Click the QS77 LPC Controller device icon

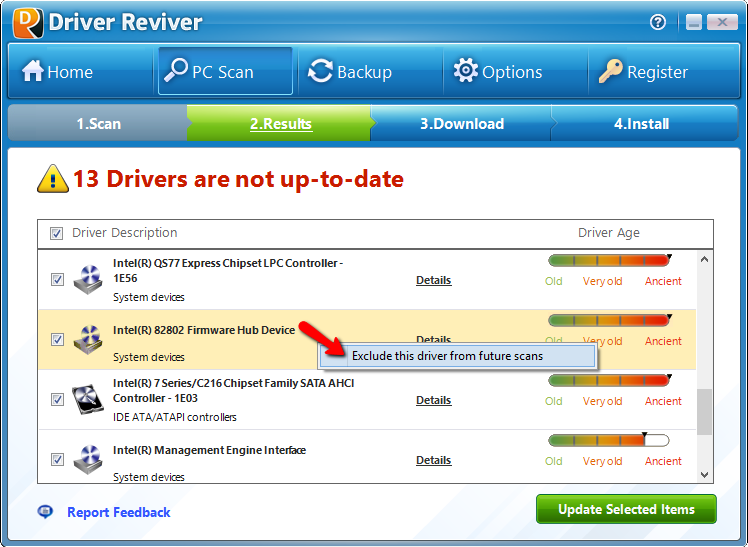pos(88,279)
